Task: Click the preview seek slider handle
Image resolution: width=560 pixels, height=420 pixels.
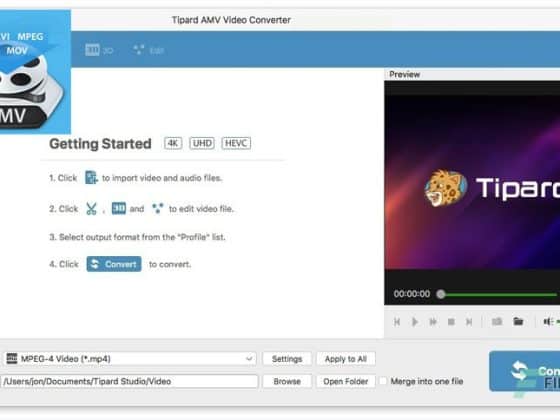Action: (x=441, y=294)
